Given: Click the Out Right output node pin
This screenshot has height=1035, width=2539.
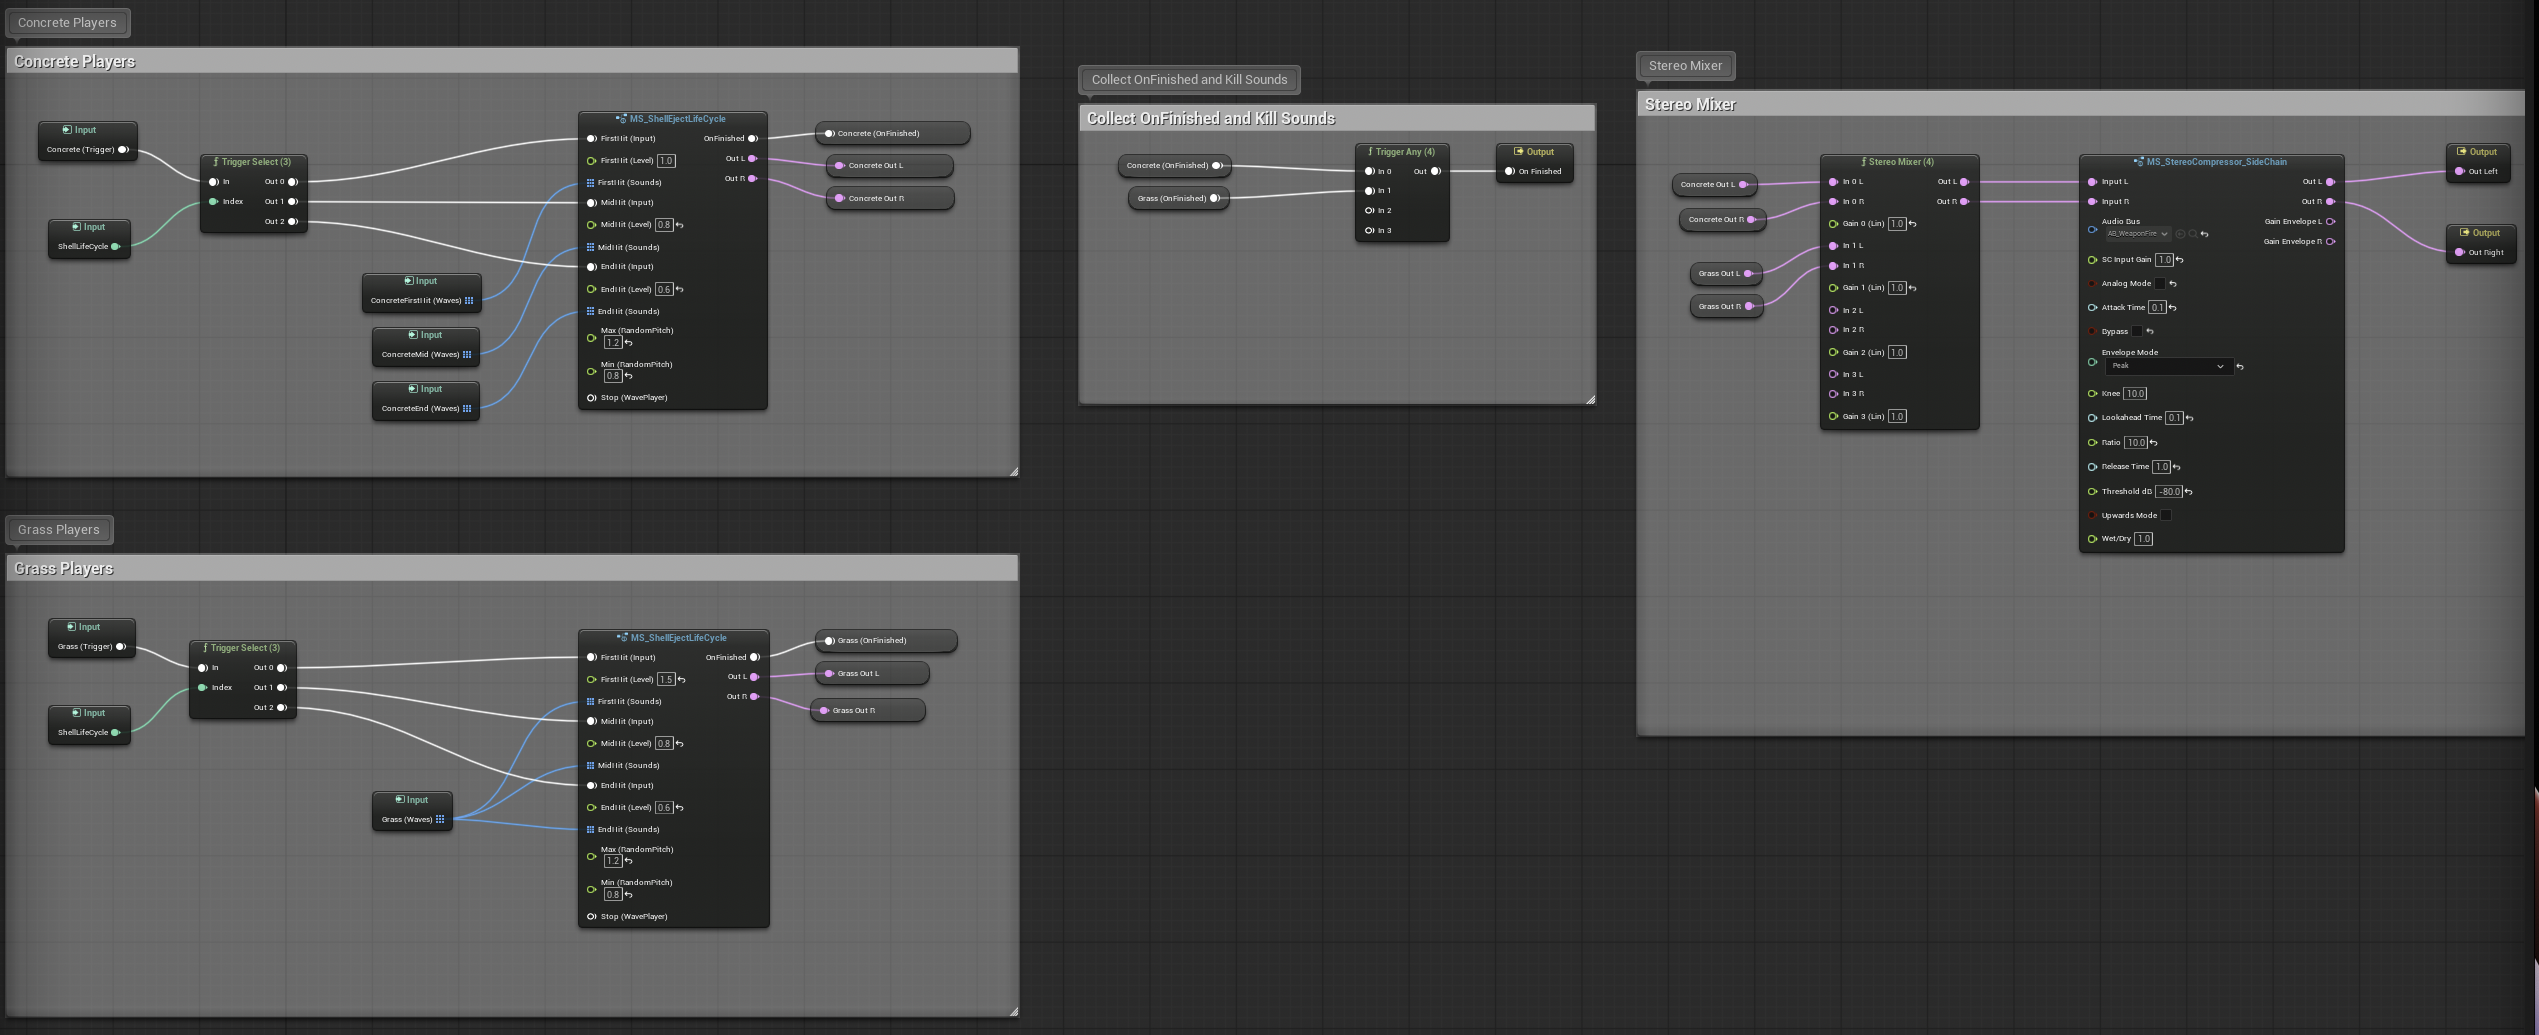Looking at the screenshot, I should click(x=2459, y=253).
